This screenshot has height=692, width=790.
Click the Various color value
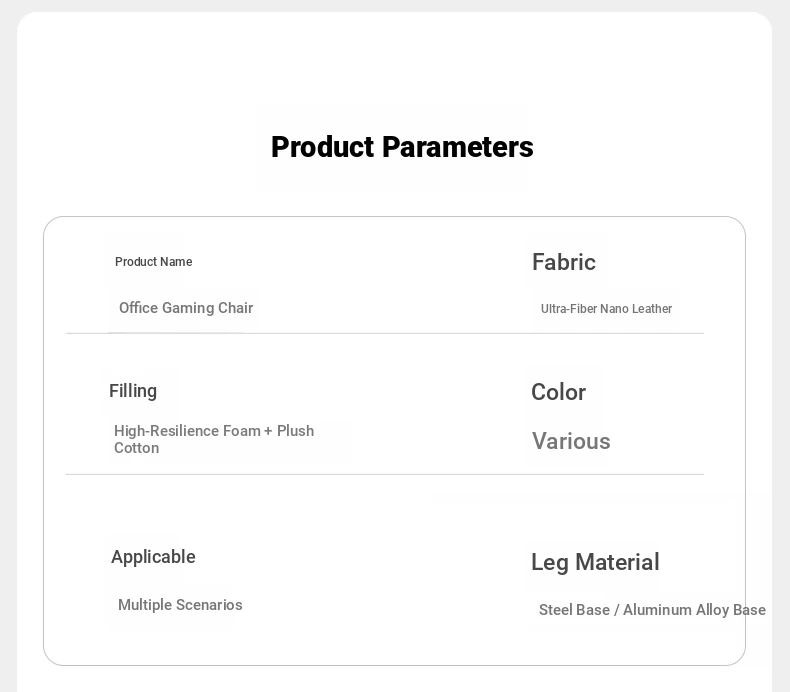coord(571,441)
